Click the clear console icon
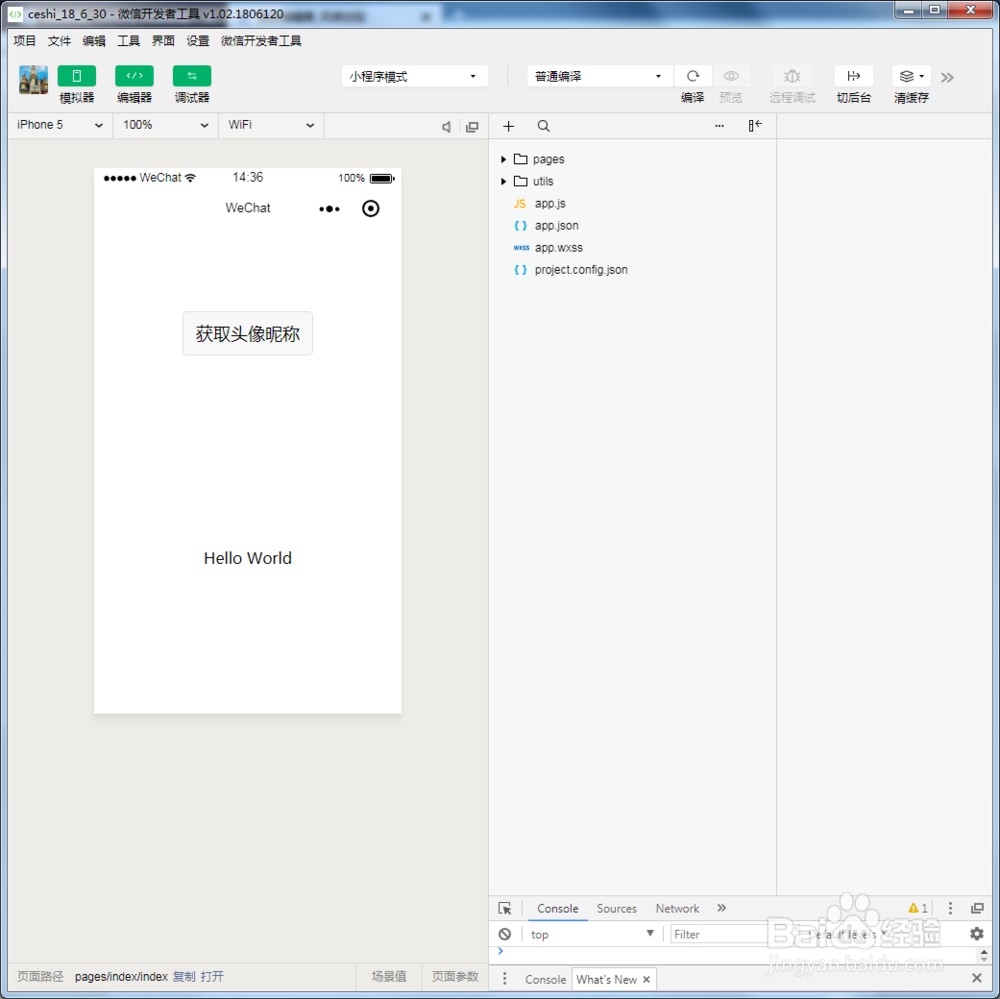The width and height of the screenshot is (1000, 999). click(505, 934)
